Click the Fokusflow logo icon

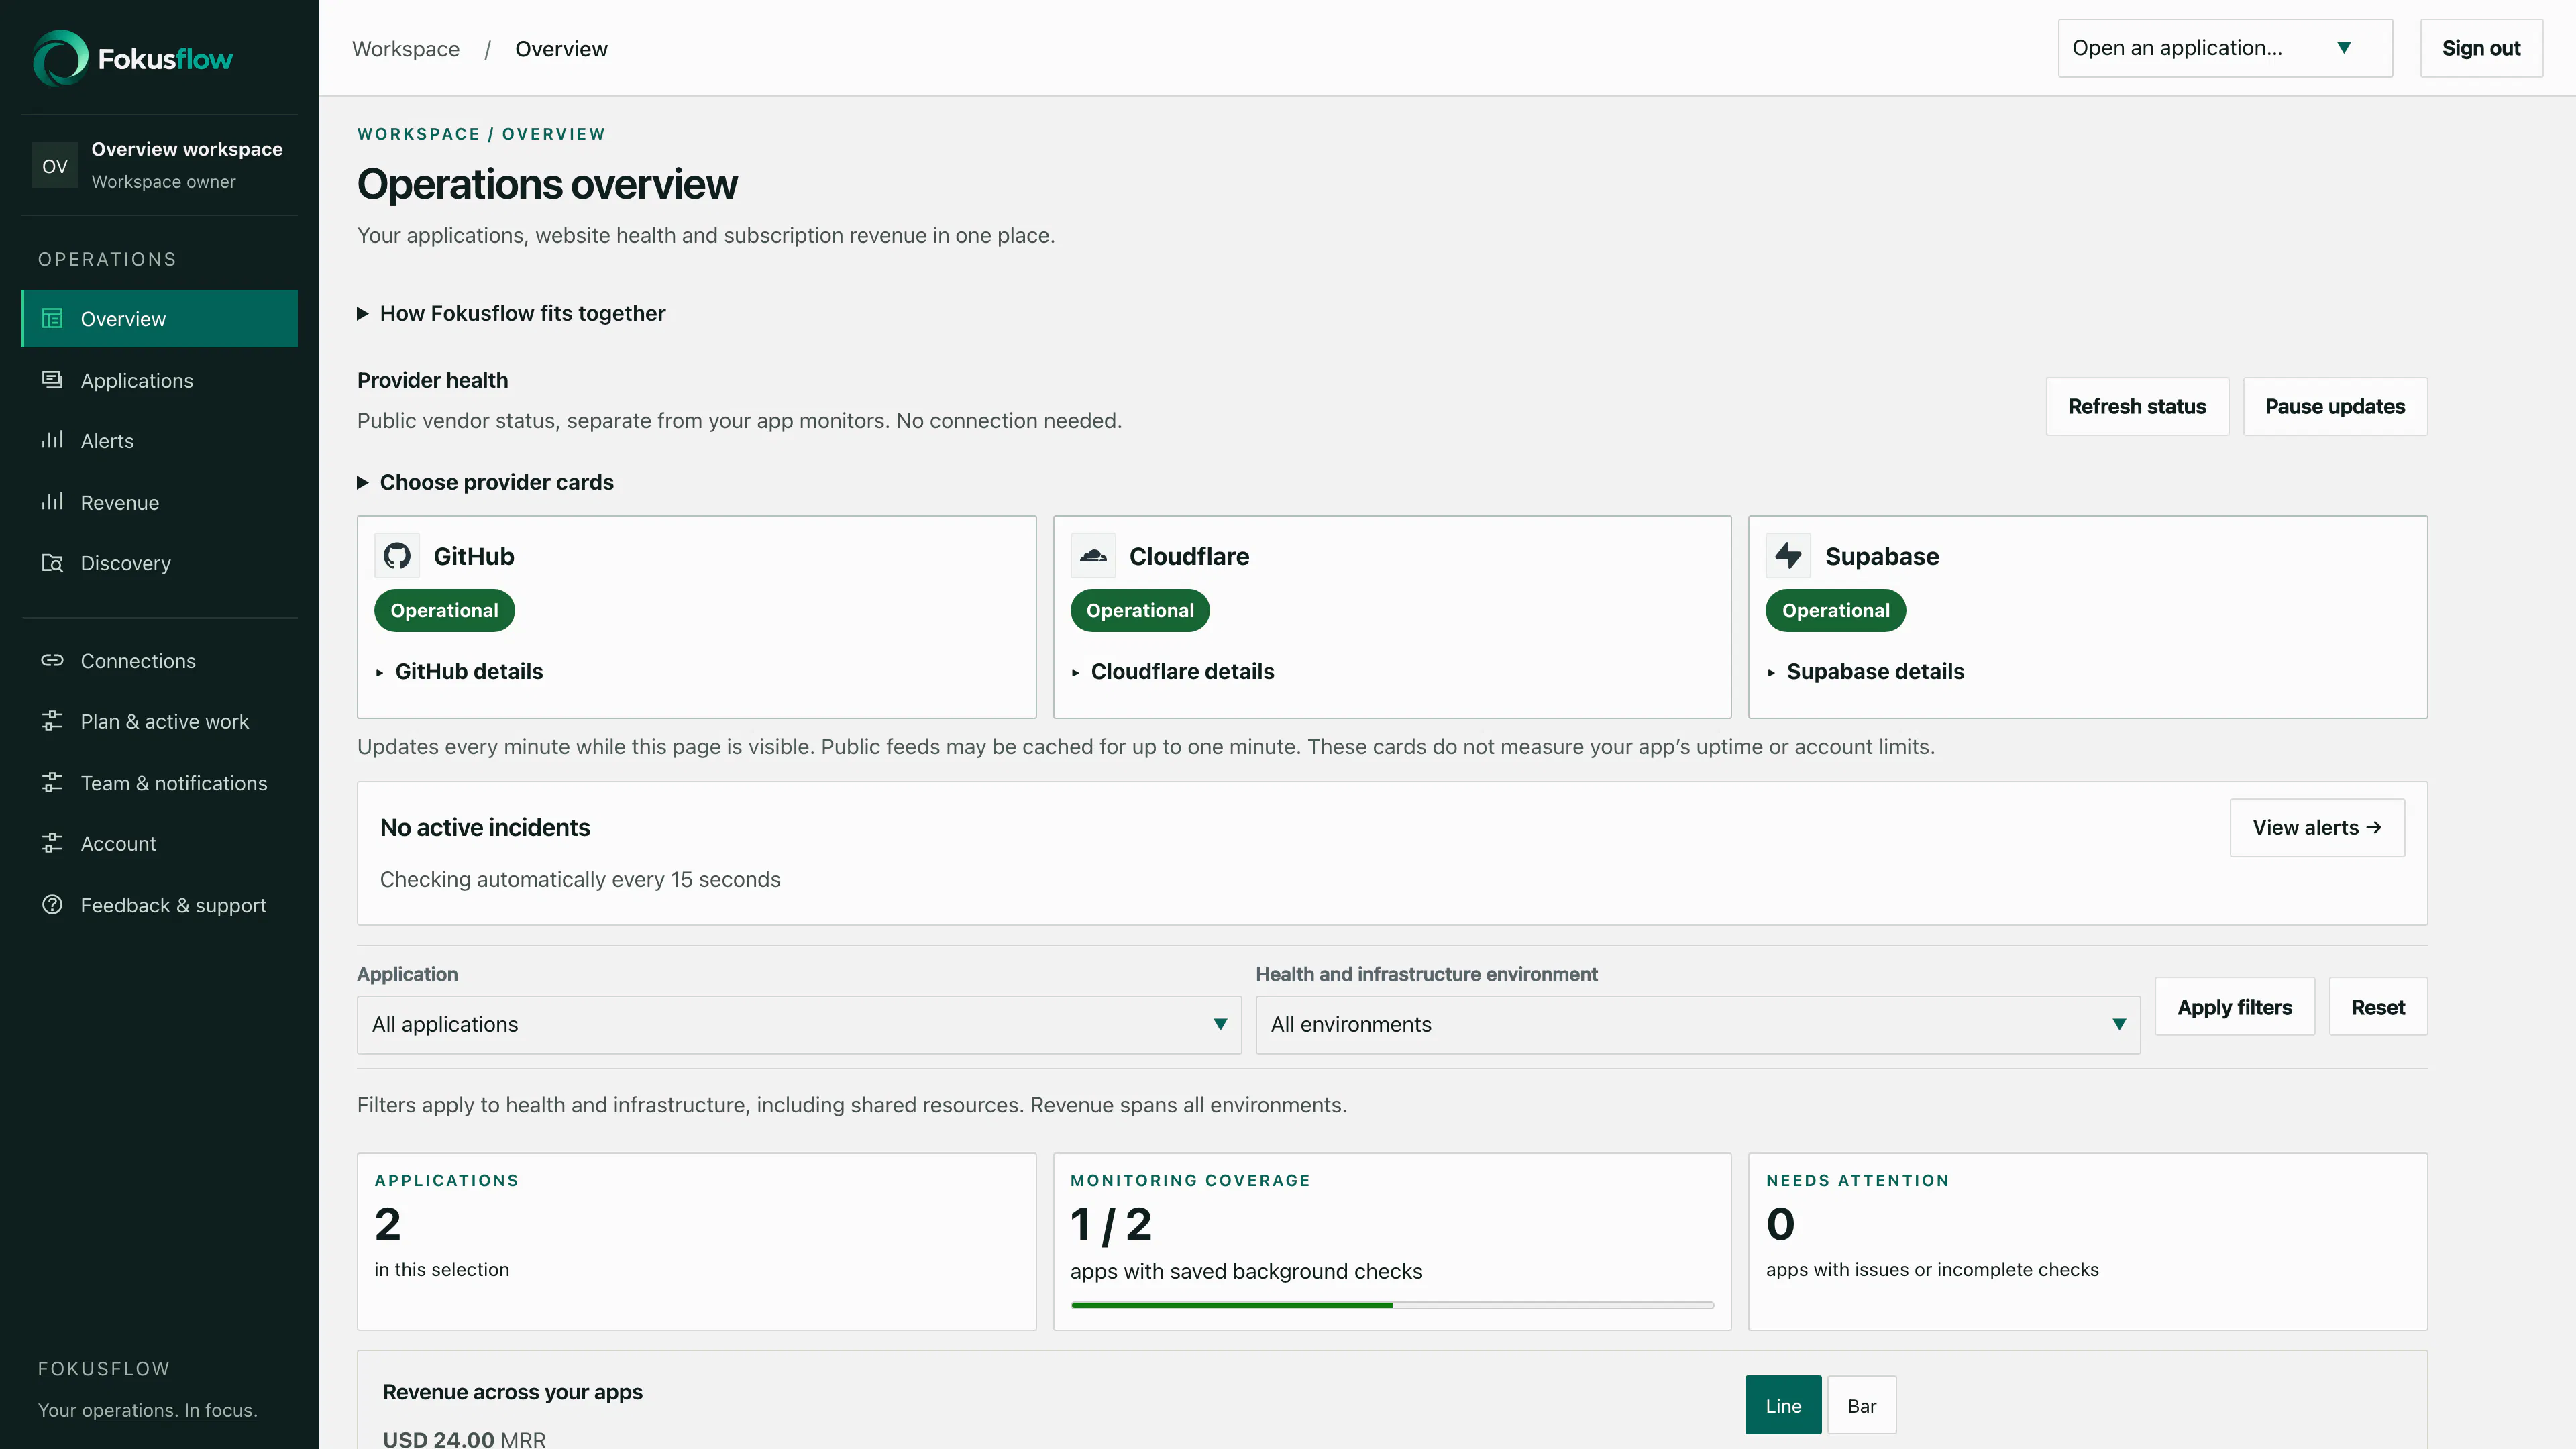pos(61,58)
